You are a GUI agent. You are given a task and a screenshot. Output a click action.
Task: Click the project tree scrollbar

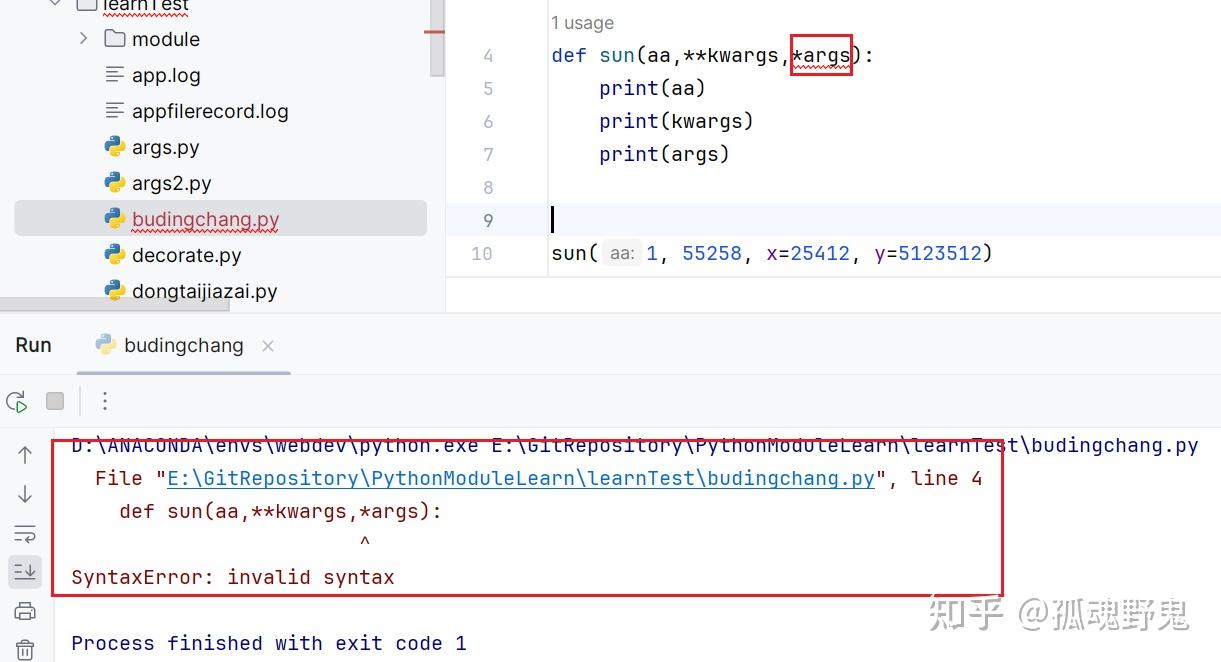437,40
